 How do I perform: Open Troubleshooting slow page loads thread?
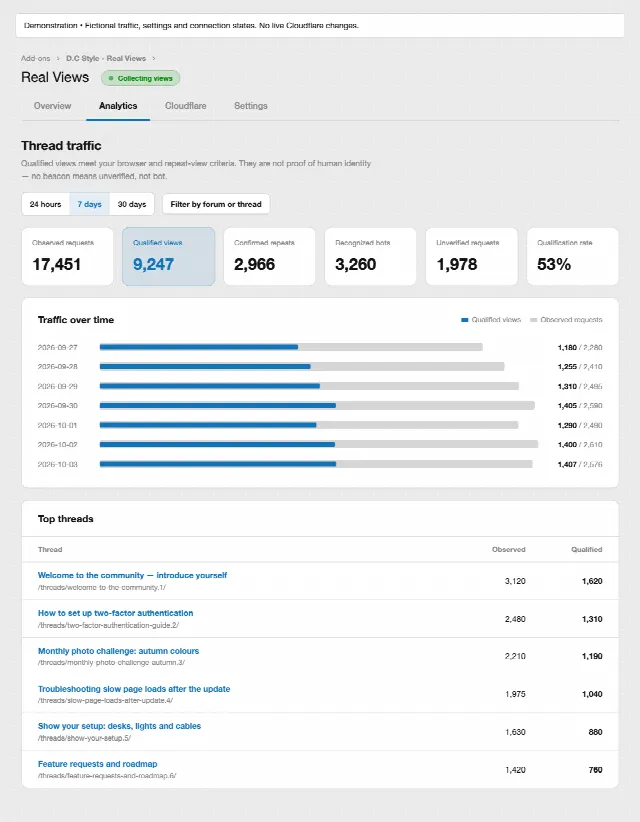134,689
